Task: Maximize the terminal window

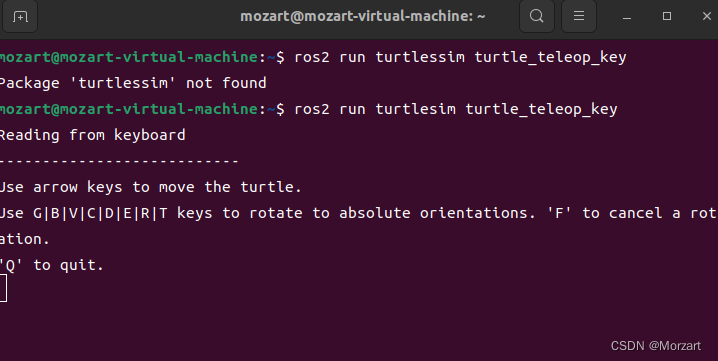Action: click(x=667, y=16)
